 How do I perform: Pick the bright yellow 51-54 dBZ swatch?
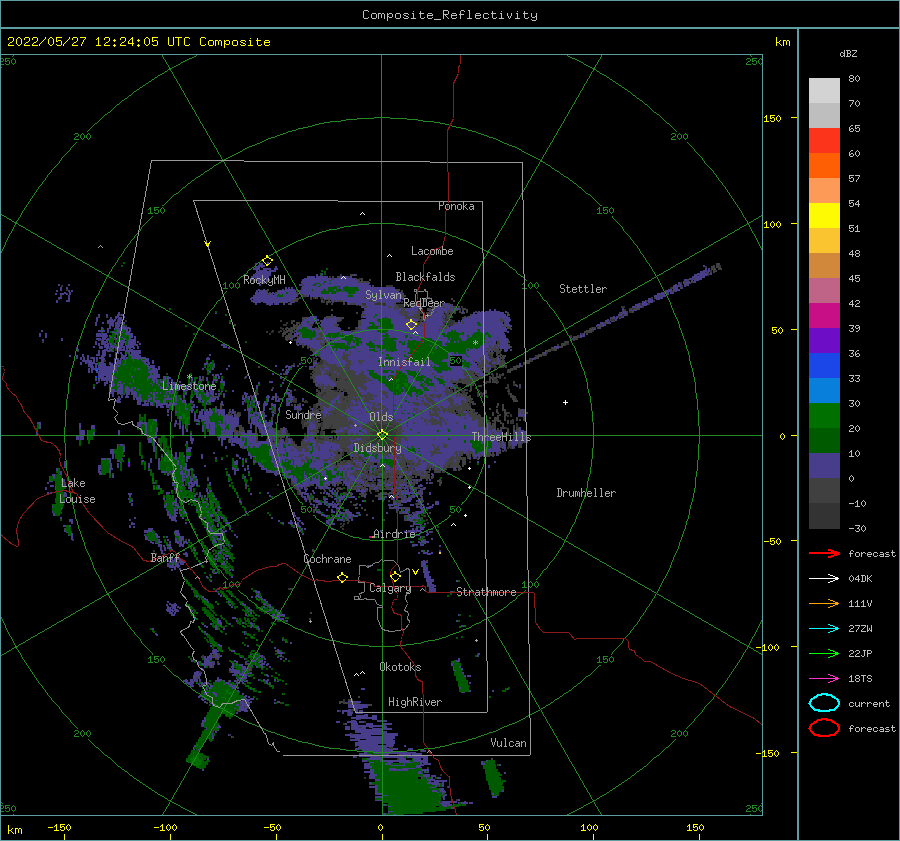[824, 216]
